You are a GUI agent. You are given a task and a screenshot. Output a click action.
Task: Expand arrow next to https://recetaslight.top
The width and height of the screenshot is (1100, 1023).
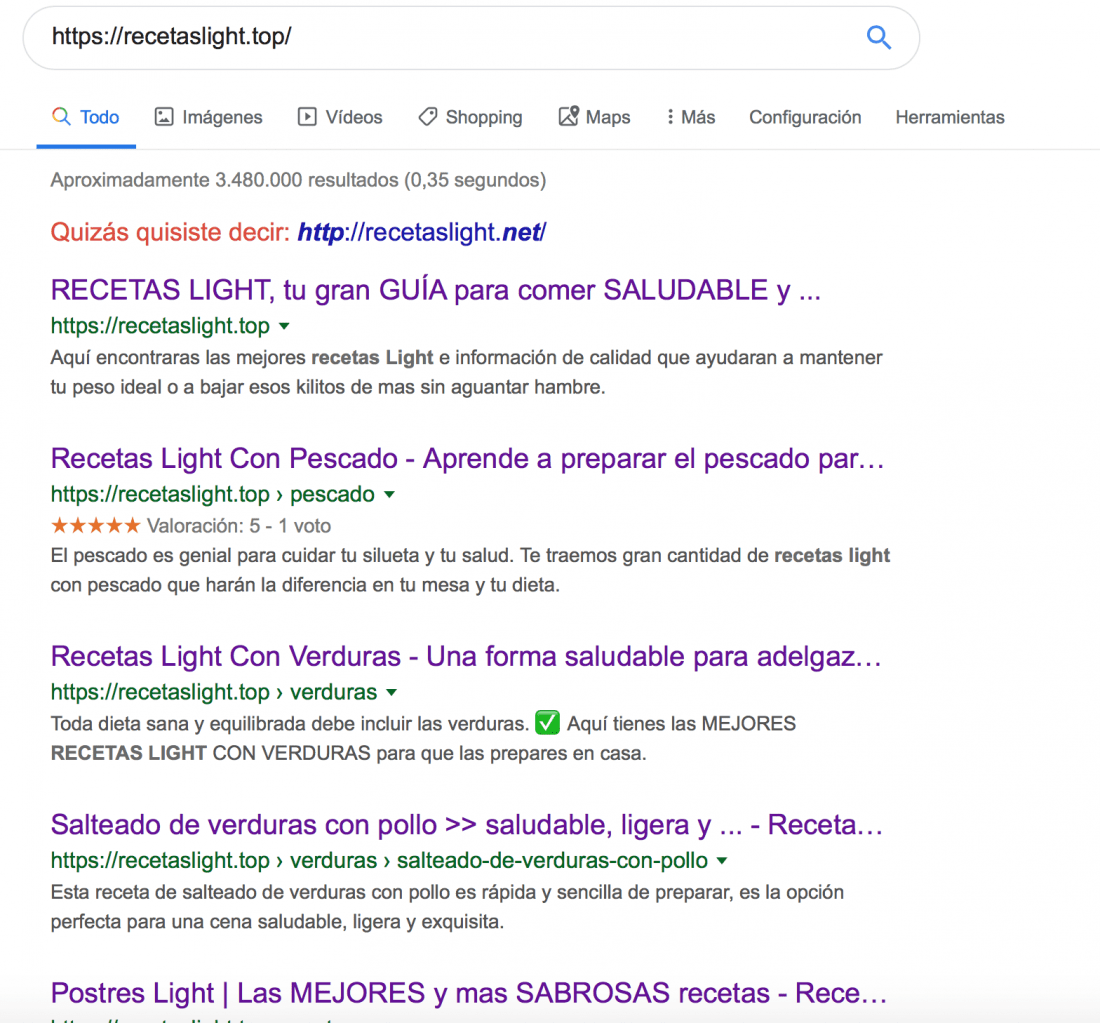coord(284,326)
